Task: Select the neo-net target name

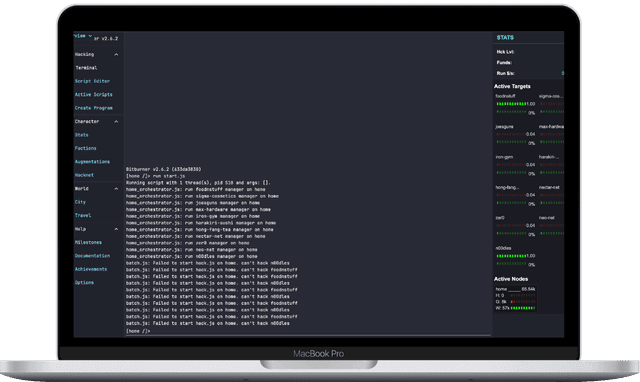Action: 547,218
